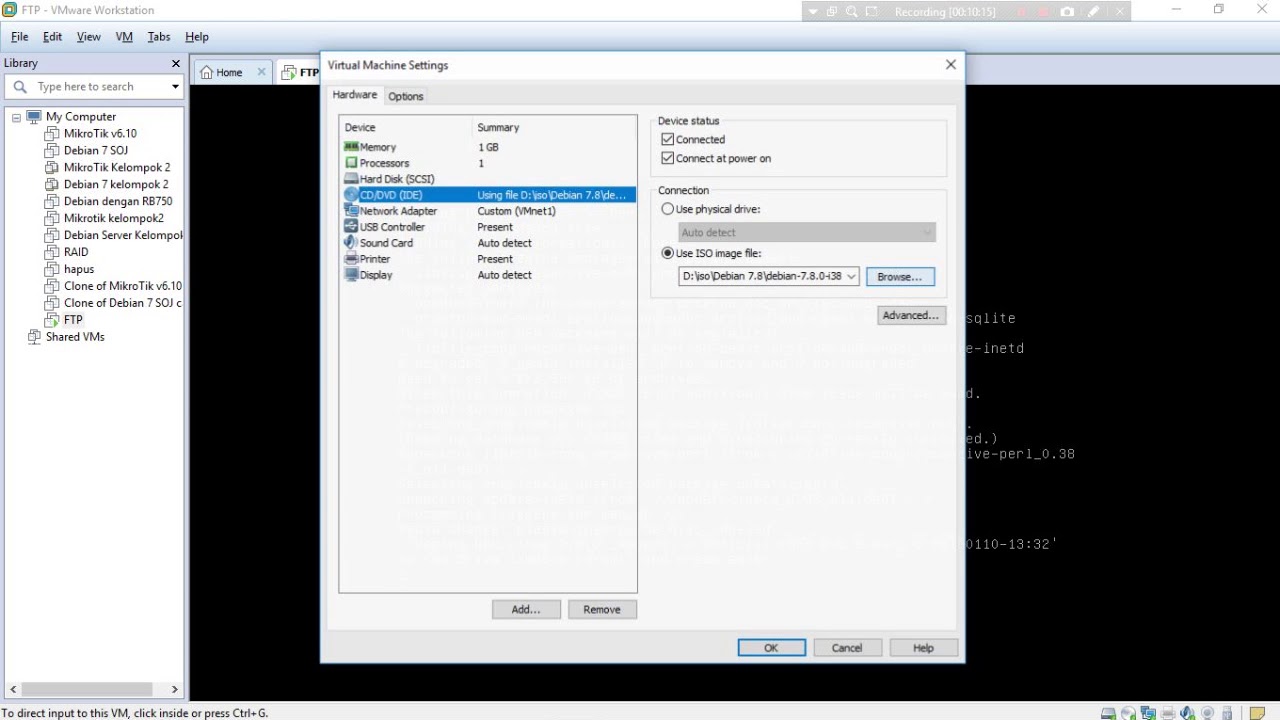Click the recorder zoom magnifier icon
This screenshot has width=1280, height=720.
851,12
